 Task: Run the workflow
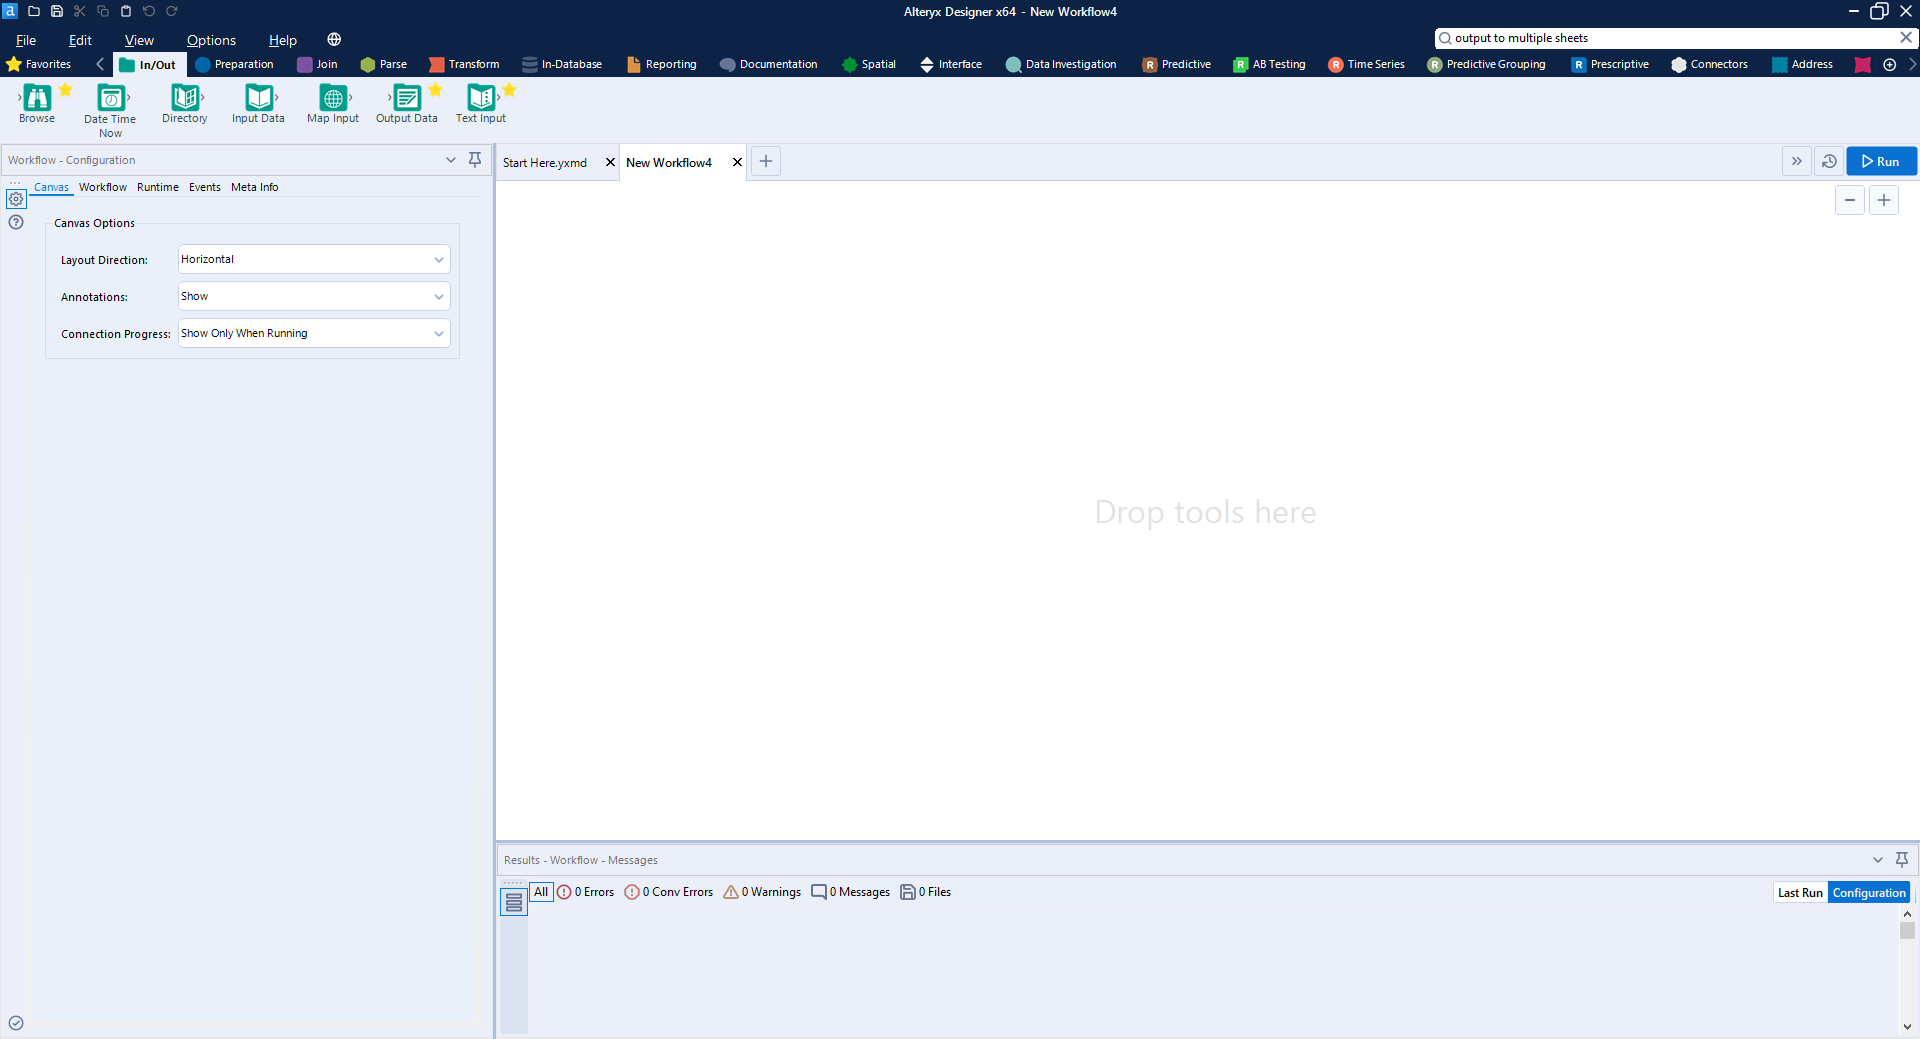pos(1881,161)
